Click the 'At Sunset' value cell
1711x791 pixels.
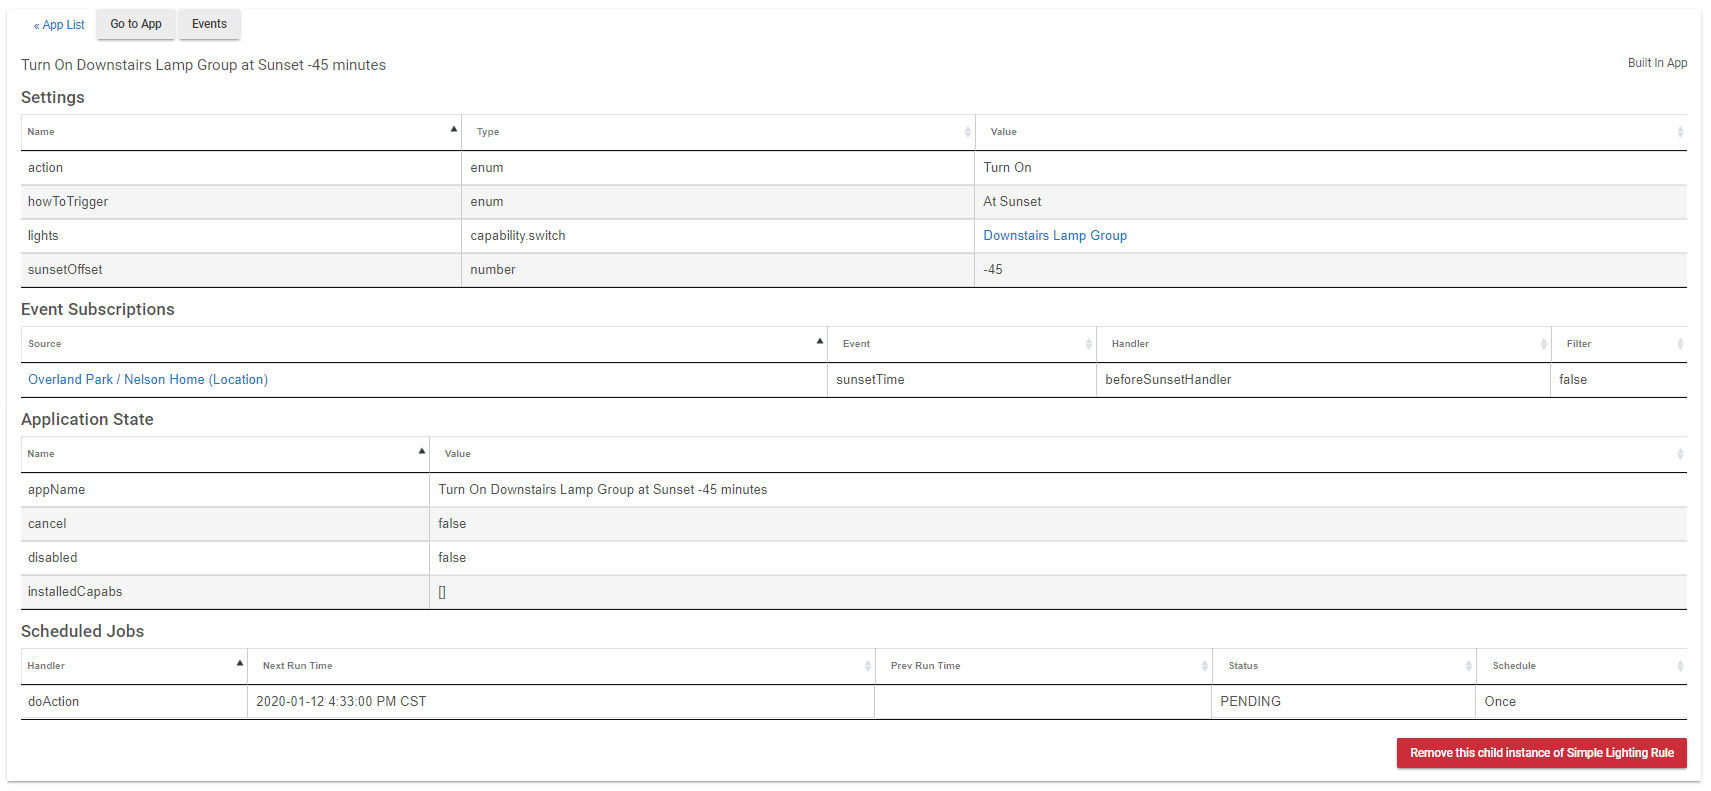pyautogui.click(x=1331, y=202)
